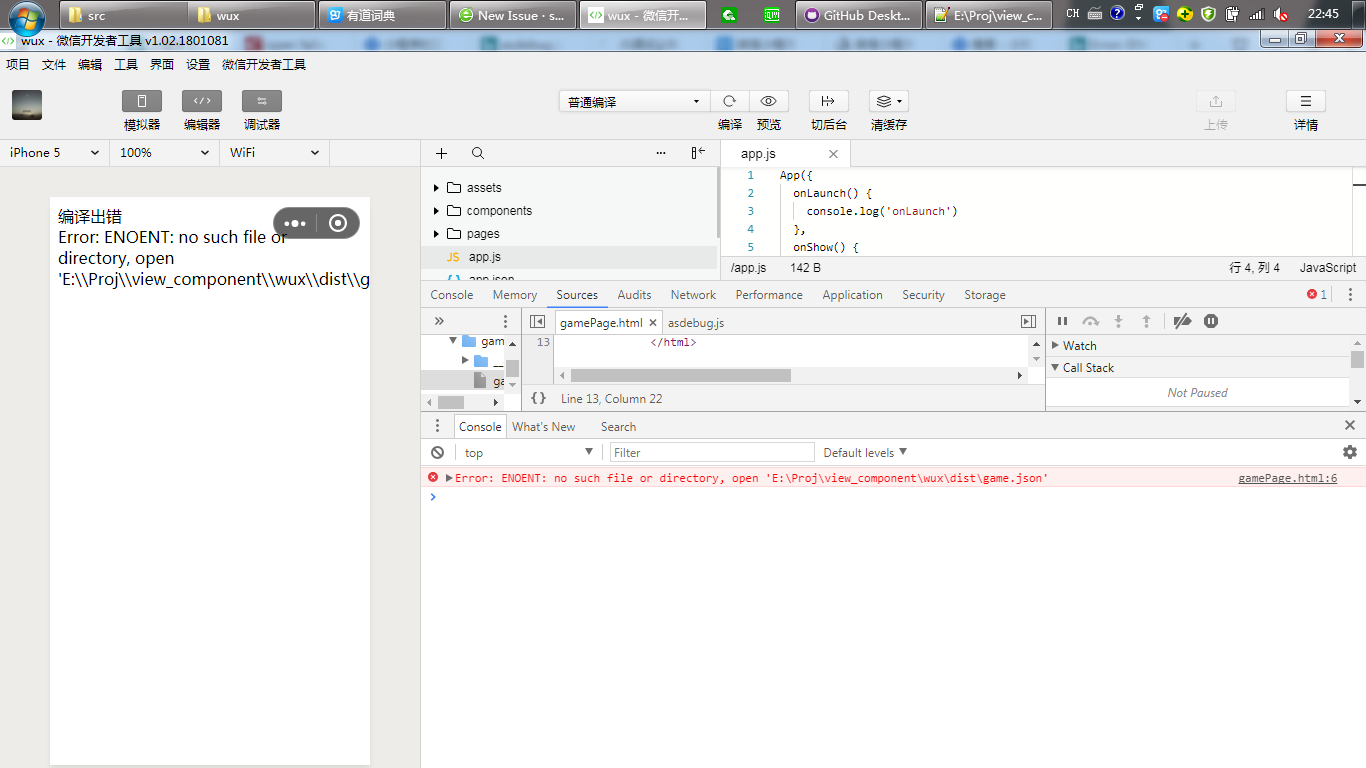The height and width of the screenshot is (768, 1366).
Task: Open the 微信开发者工具 menu
Action: pyautogui.click(x=264, y=64)
